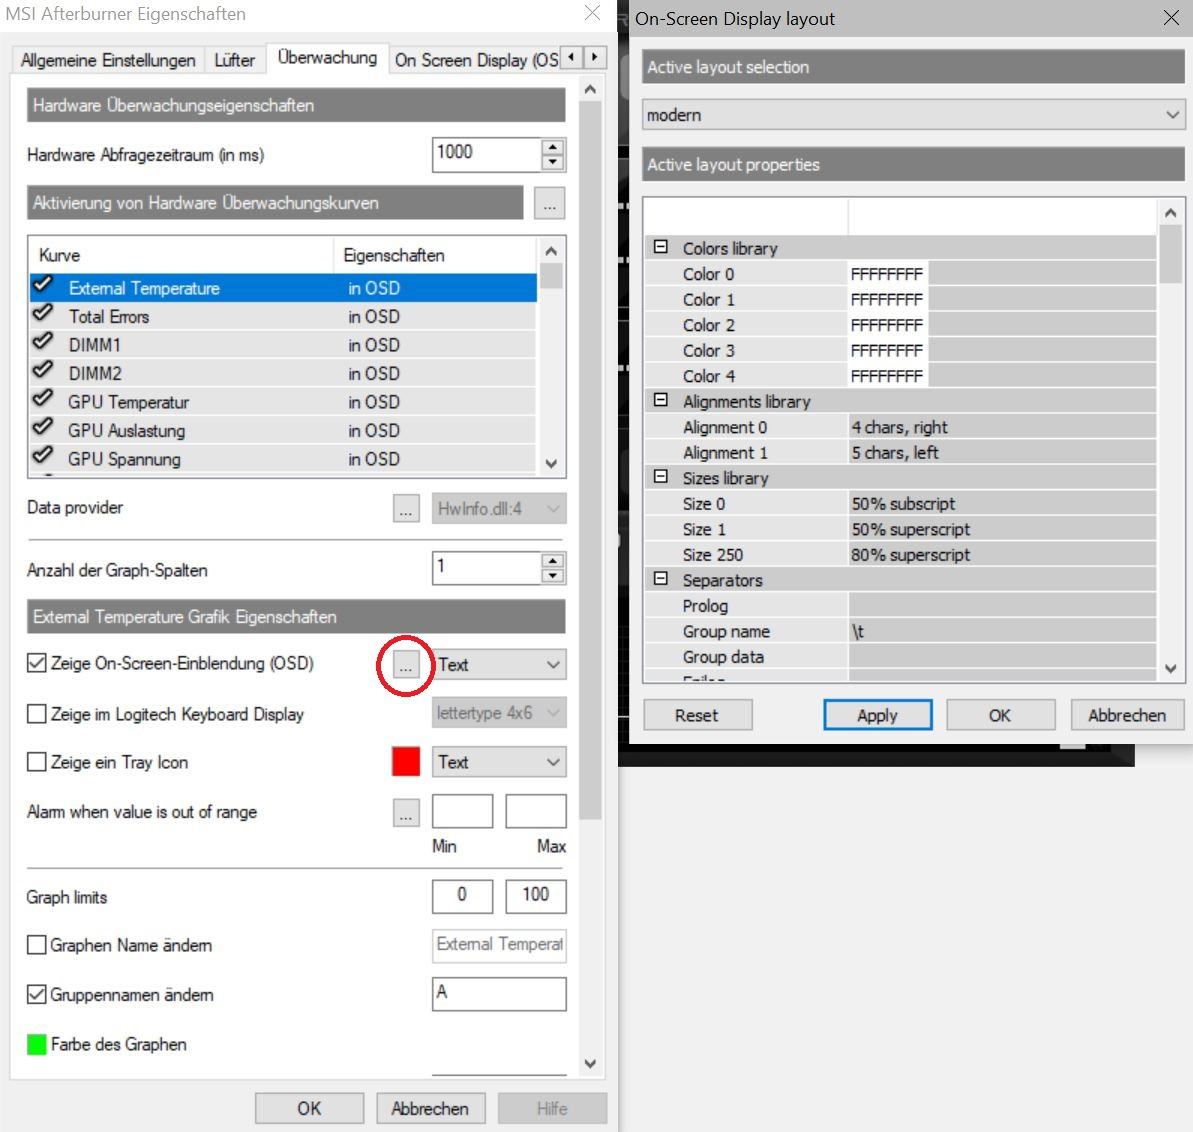1193x1132 pixels.
Task: Select the Size 250 value cell
Action: point(1002,555)
